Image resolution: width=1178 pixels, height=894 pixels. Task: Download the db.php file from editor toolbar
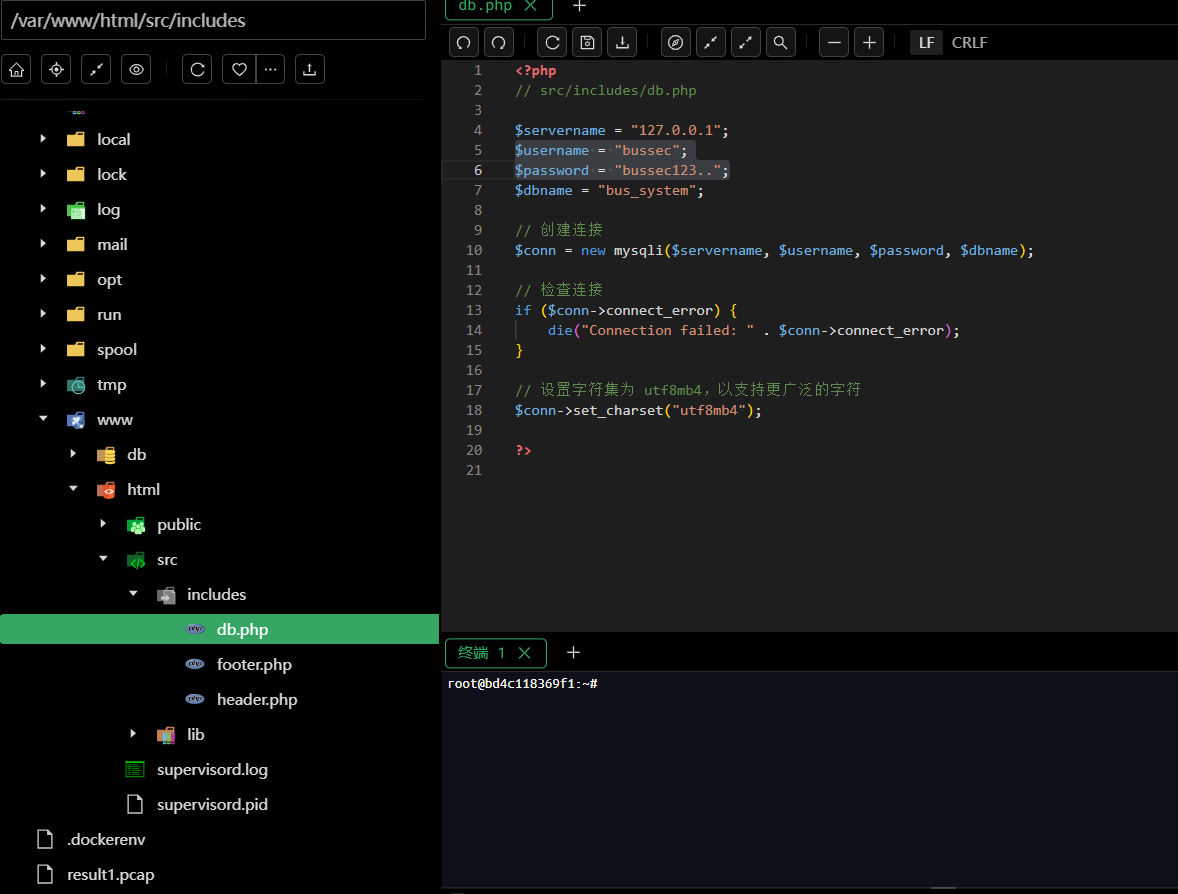pyautogui.click(x=622, y=42)
